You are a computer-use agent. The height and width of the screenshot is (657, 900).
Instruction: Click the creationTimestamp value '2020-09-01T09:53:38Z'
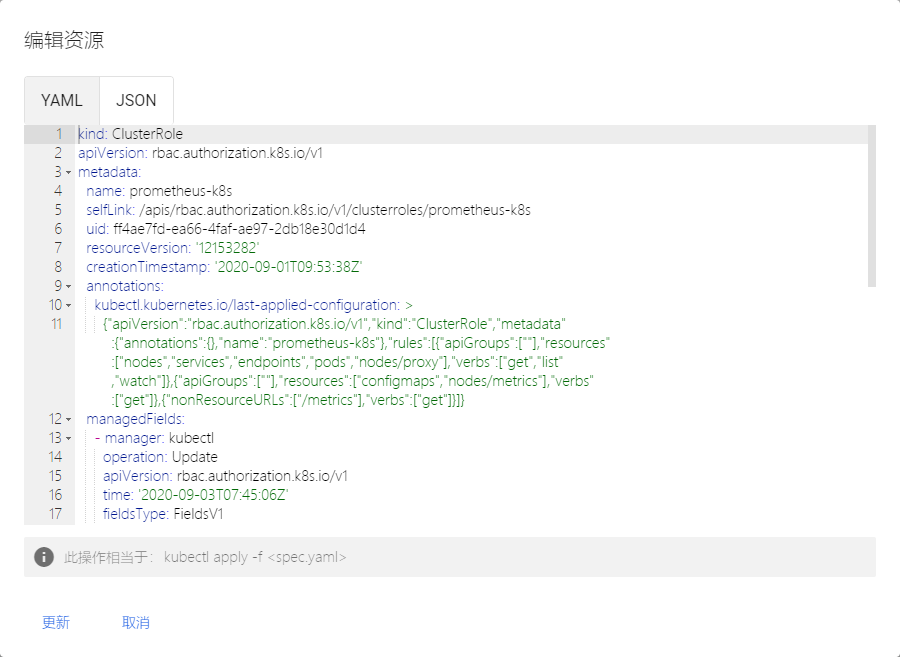(288, 267)
